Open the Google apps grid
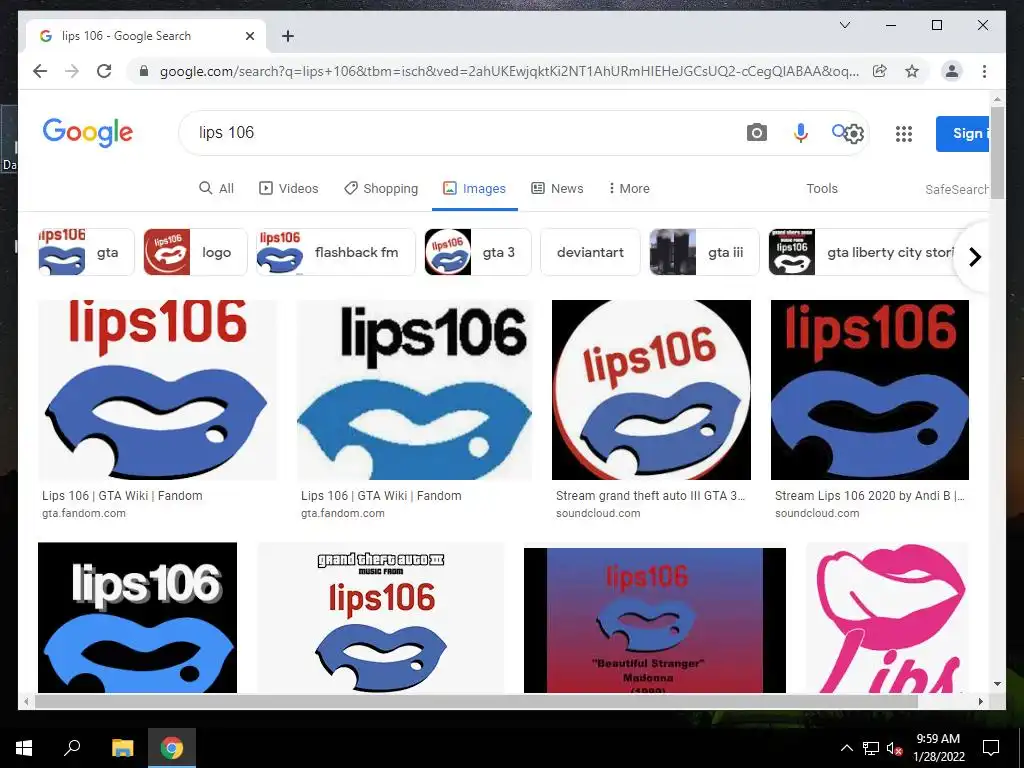The image size is (1024, 768). pyautogui.click(x=904, y=134)
